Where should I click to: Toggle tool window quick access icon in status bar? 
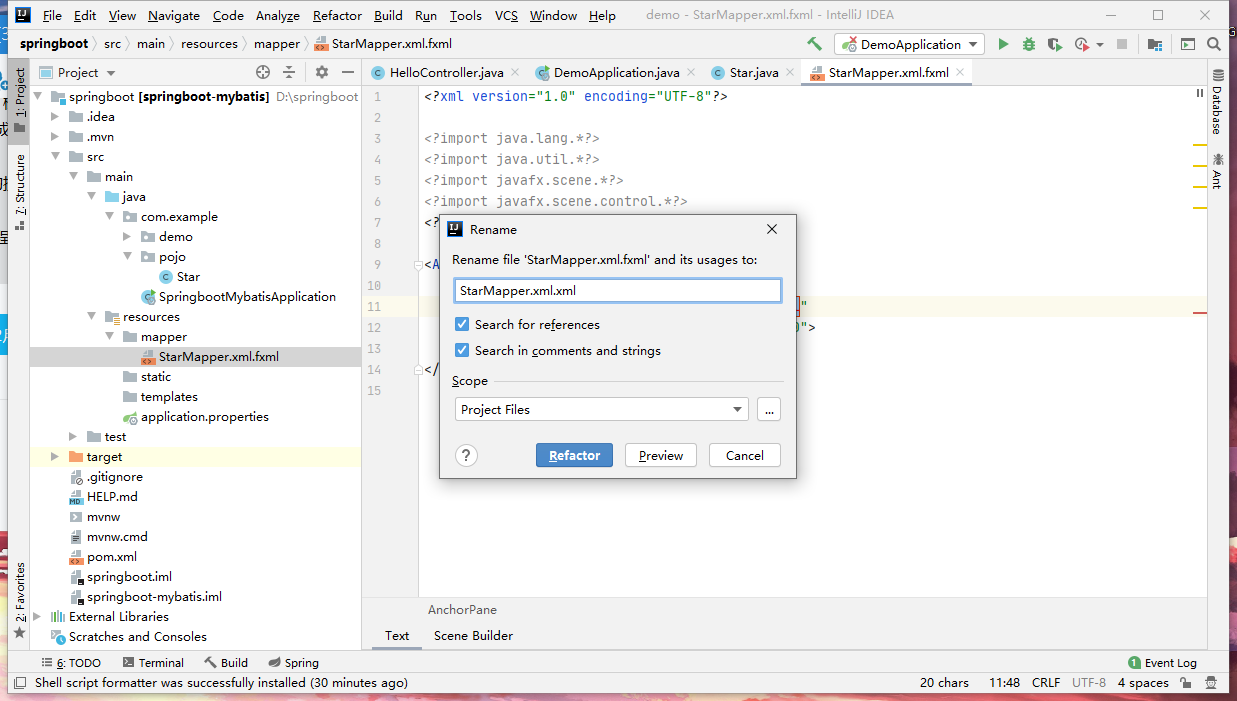click(18, 683)
